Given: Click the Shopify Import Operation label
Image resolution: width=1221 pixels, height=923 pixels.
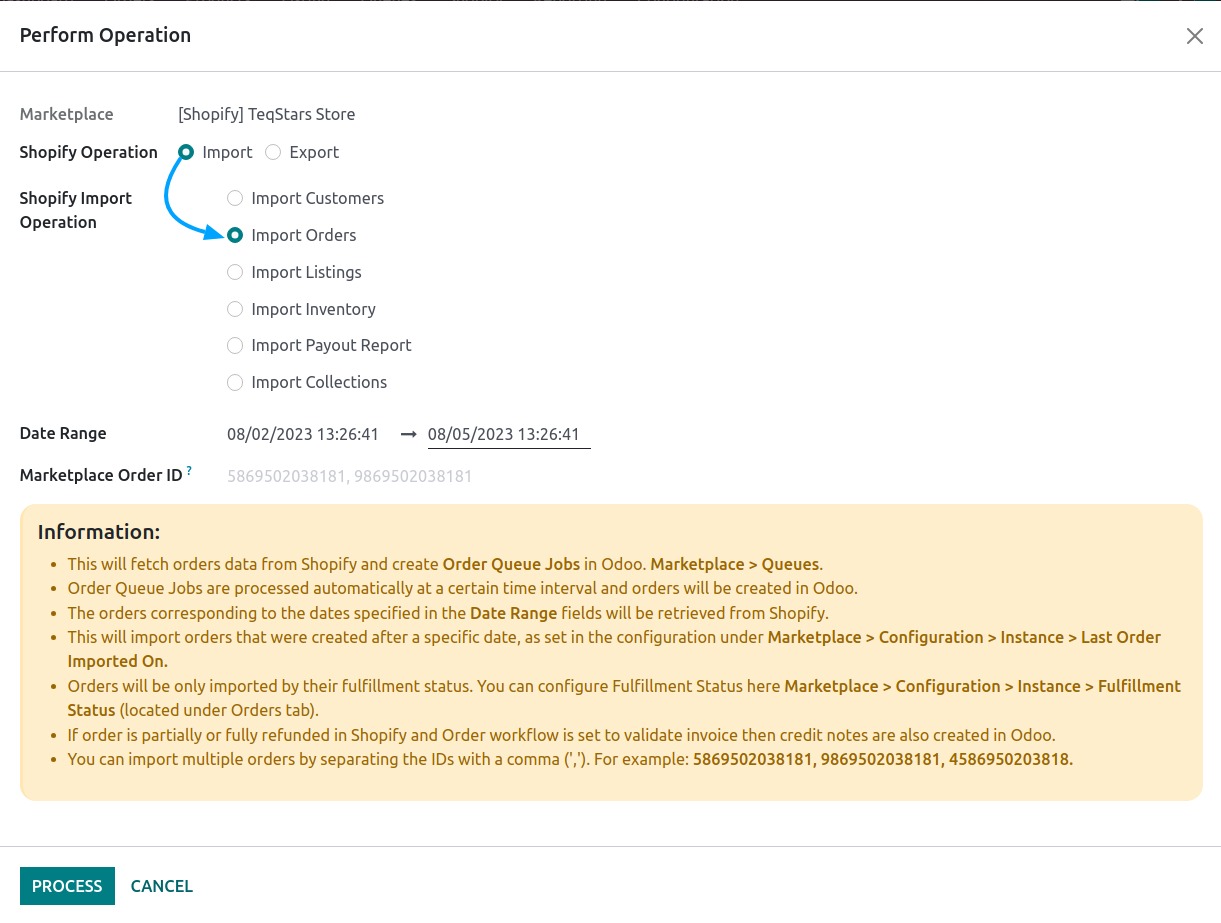Looking at the screenshot, I should tap(76, 210).
